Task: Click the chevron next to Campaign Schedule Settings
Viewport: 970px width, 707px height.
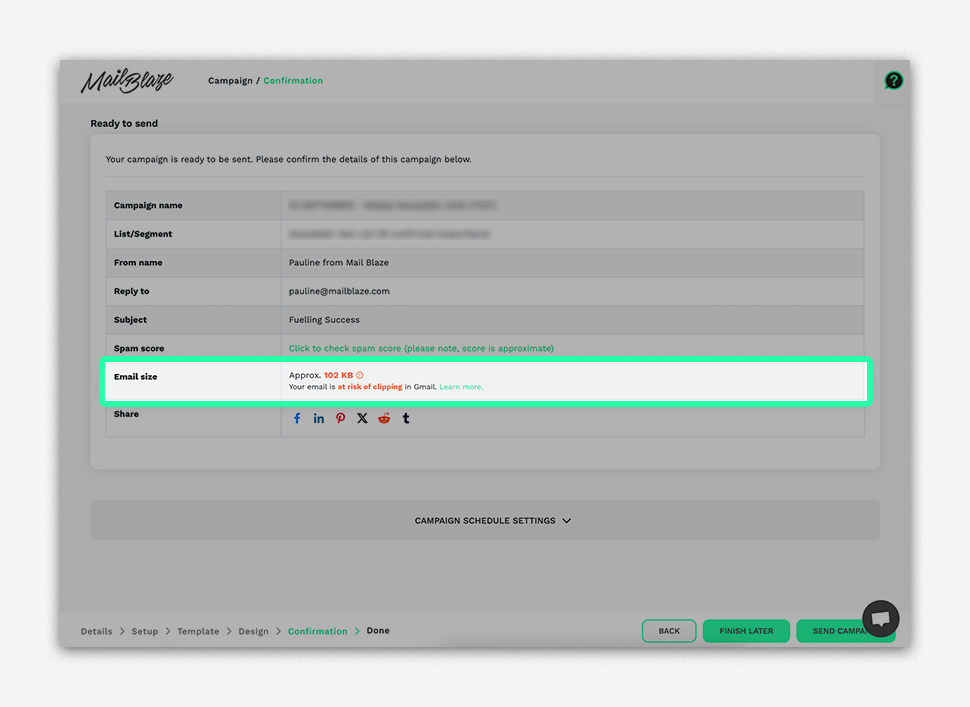Action: (x=567, y=521)
